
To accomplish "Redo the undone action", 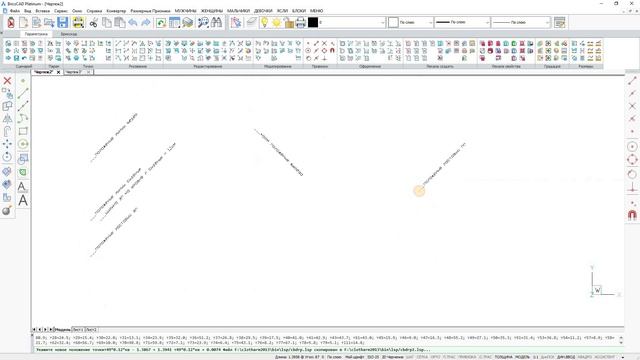I will point(146,22).
